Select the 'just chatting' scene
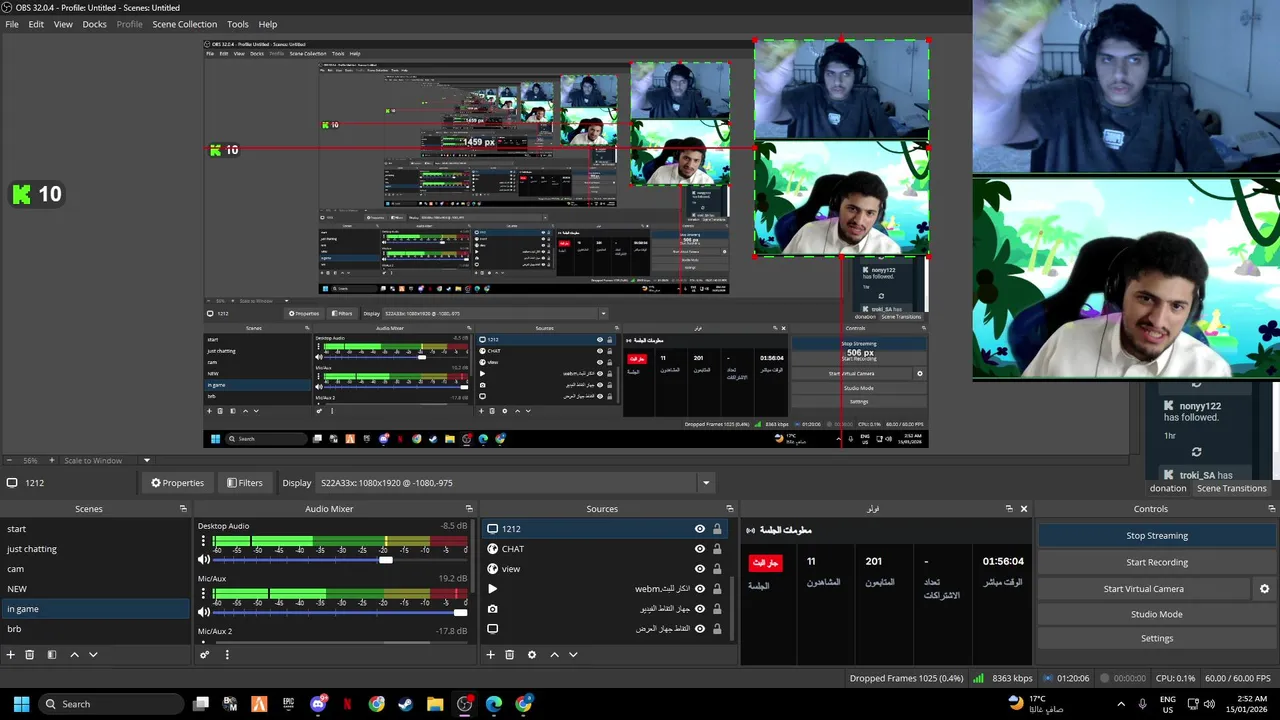 (x=95, y=549)
